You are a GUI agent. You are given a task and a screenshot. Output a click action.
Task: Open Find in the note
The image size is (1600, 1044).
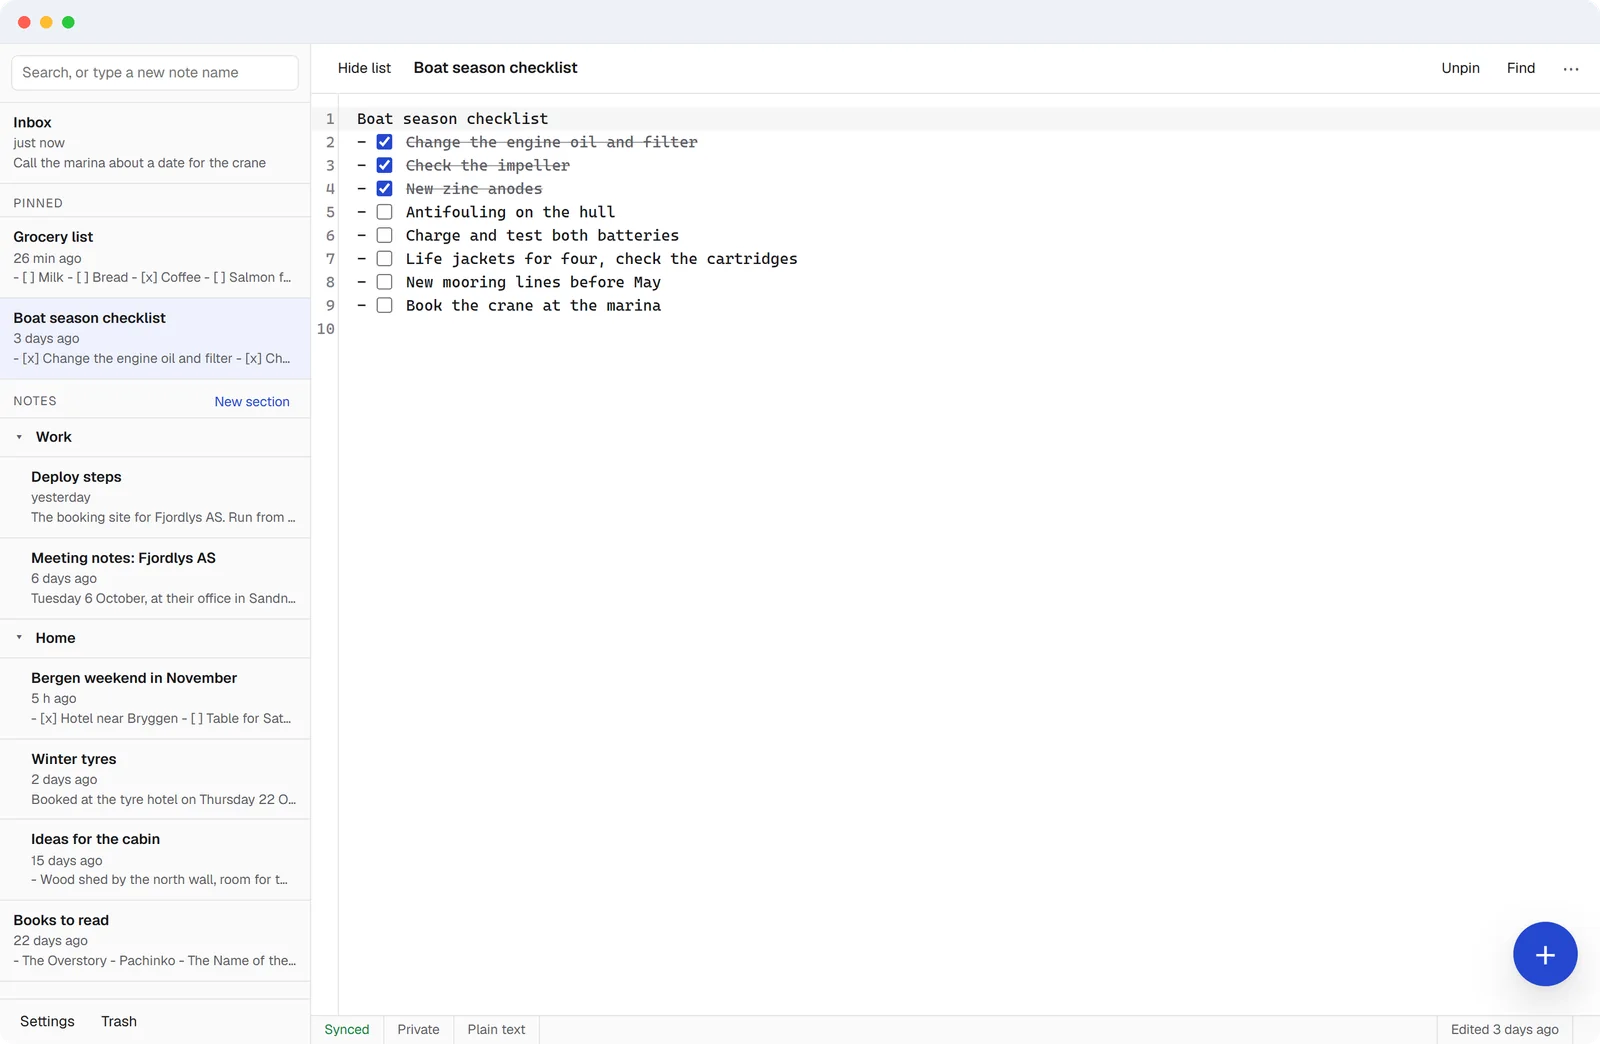[x=1521, y=68]
